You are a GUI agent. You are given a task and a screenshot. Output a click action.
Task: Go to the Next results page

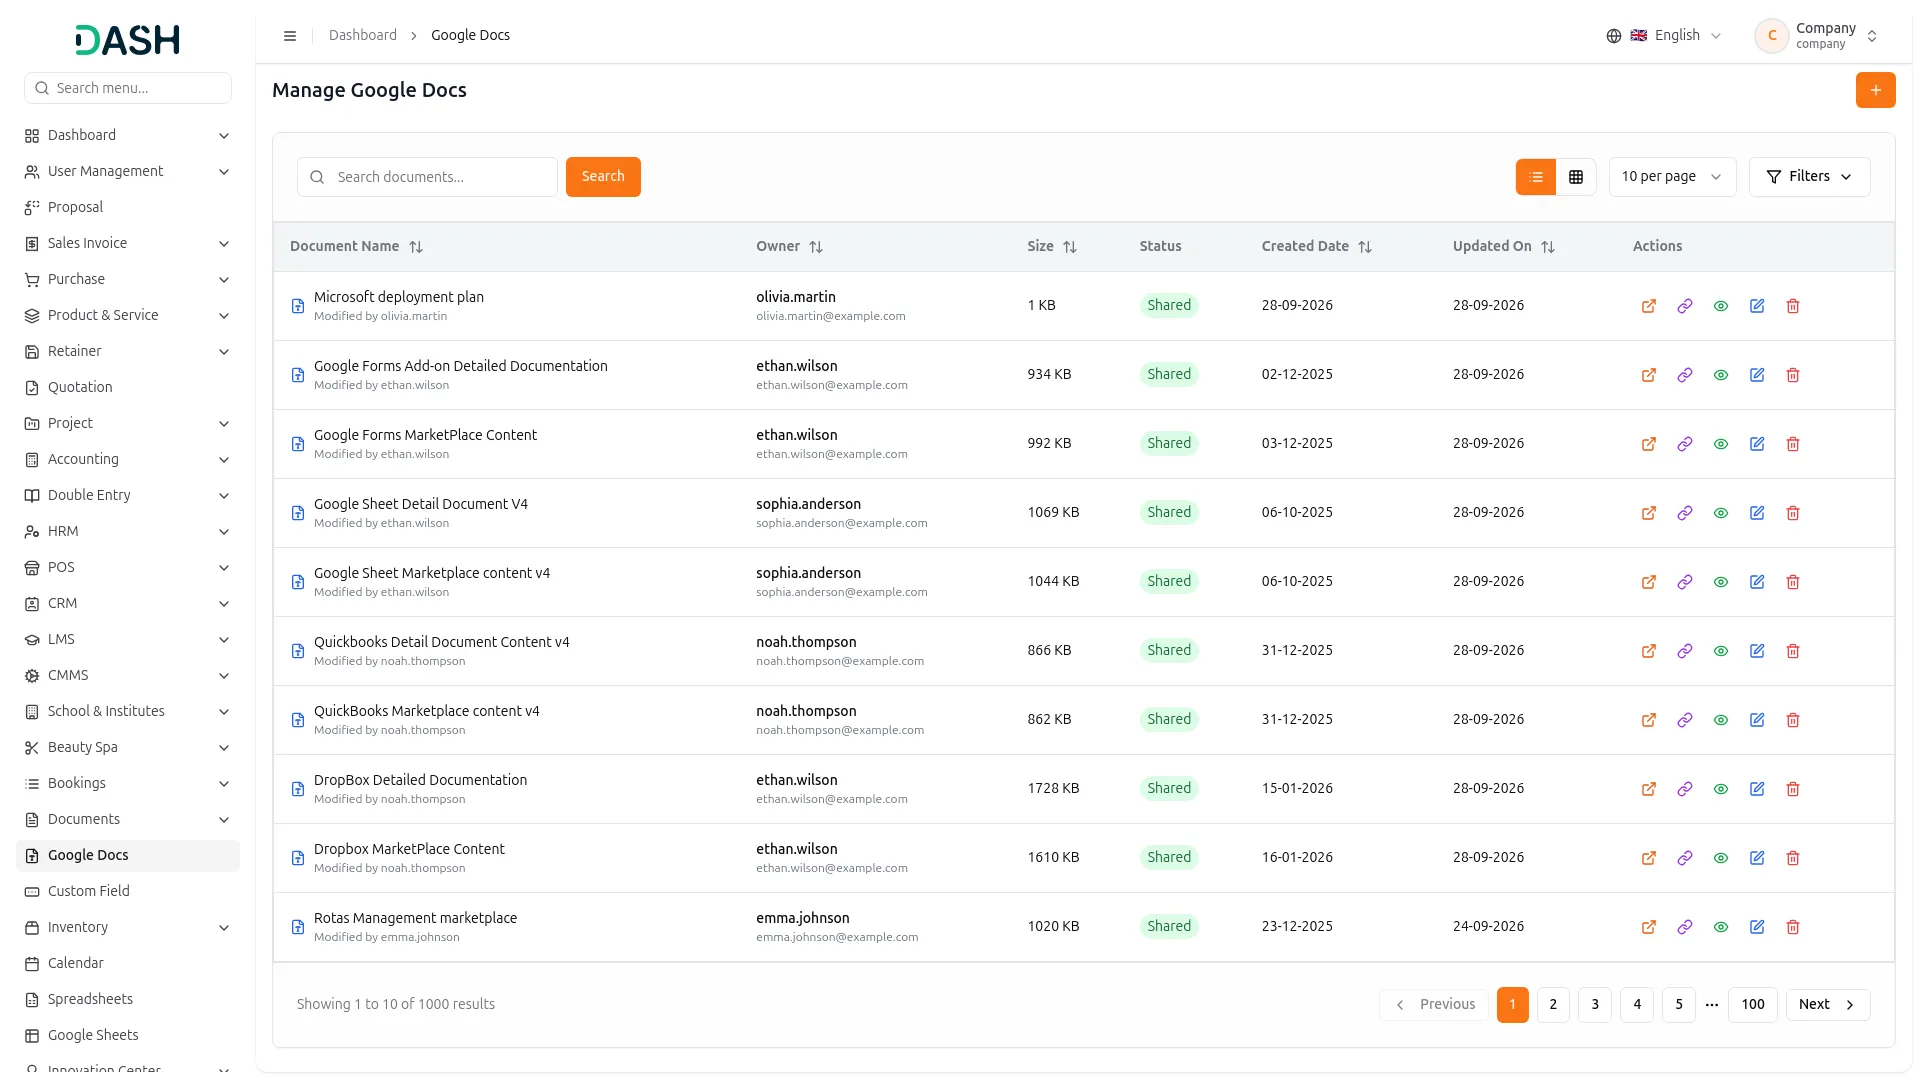tap(1827, 1005)
